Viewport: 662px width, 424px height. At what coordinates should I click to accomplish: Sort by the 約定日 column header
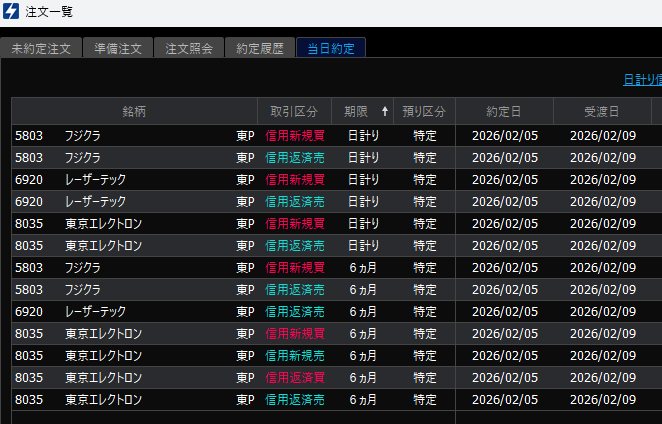504,111
